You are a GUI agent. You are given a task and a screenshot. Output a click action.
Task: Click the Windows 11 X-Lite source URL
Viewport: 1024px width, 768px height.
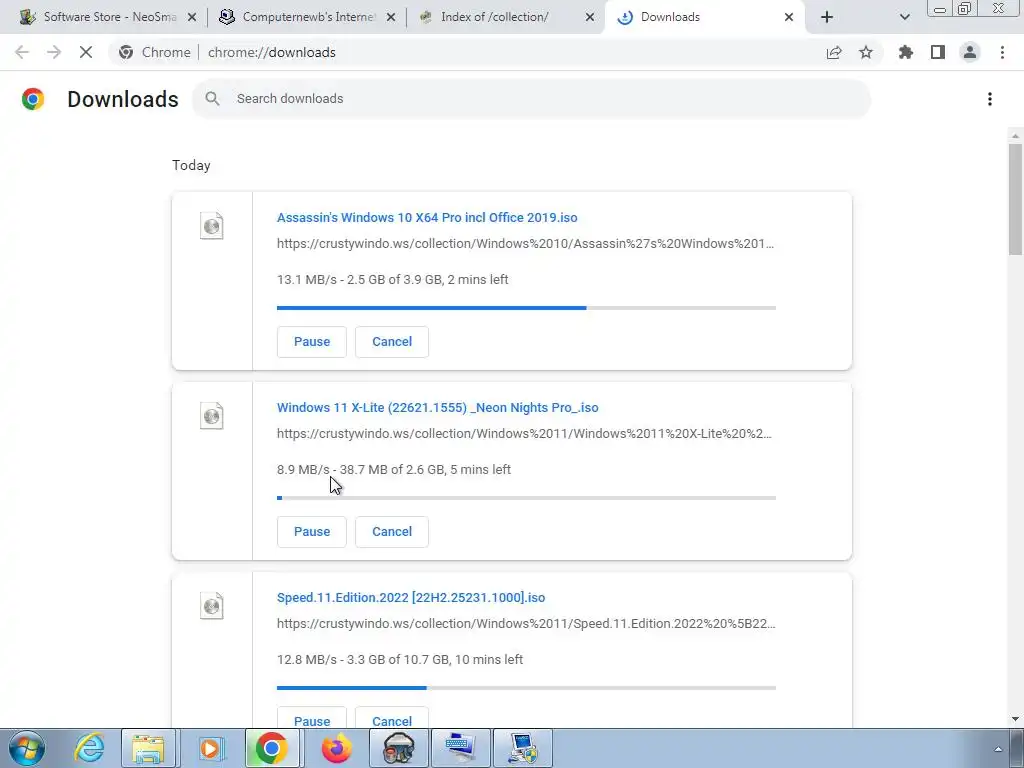tap(524, 434)
